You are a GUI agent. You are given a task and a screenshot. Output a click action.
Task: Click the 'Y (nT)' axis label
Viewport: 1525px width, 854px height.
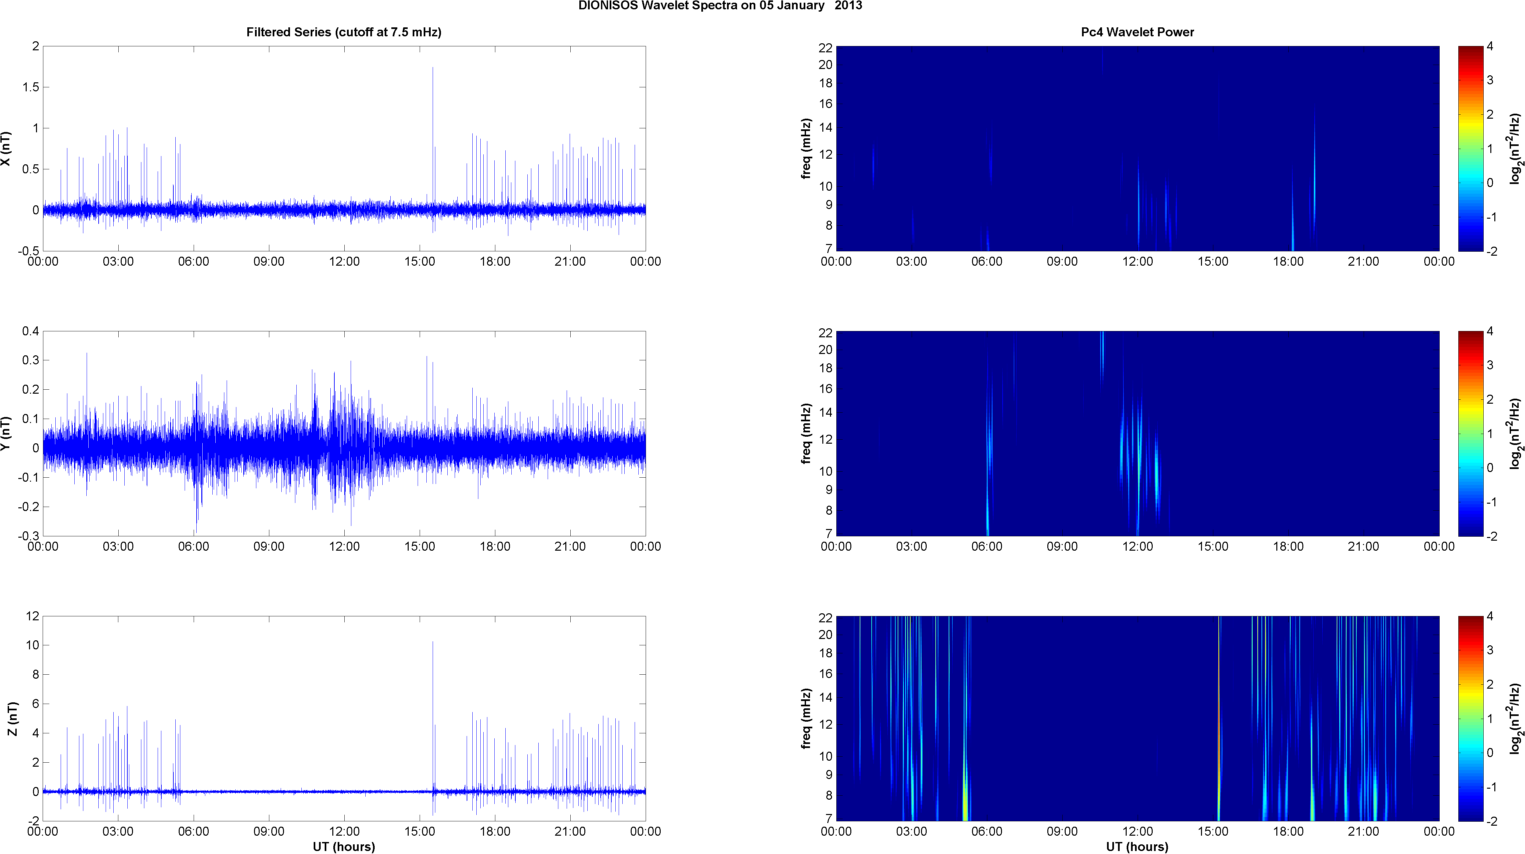click(7, 434)
